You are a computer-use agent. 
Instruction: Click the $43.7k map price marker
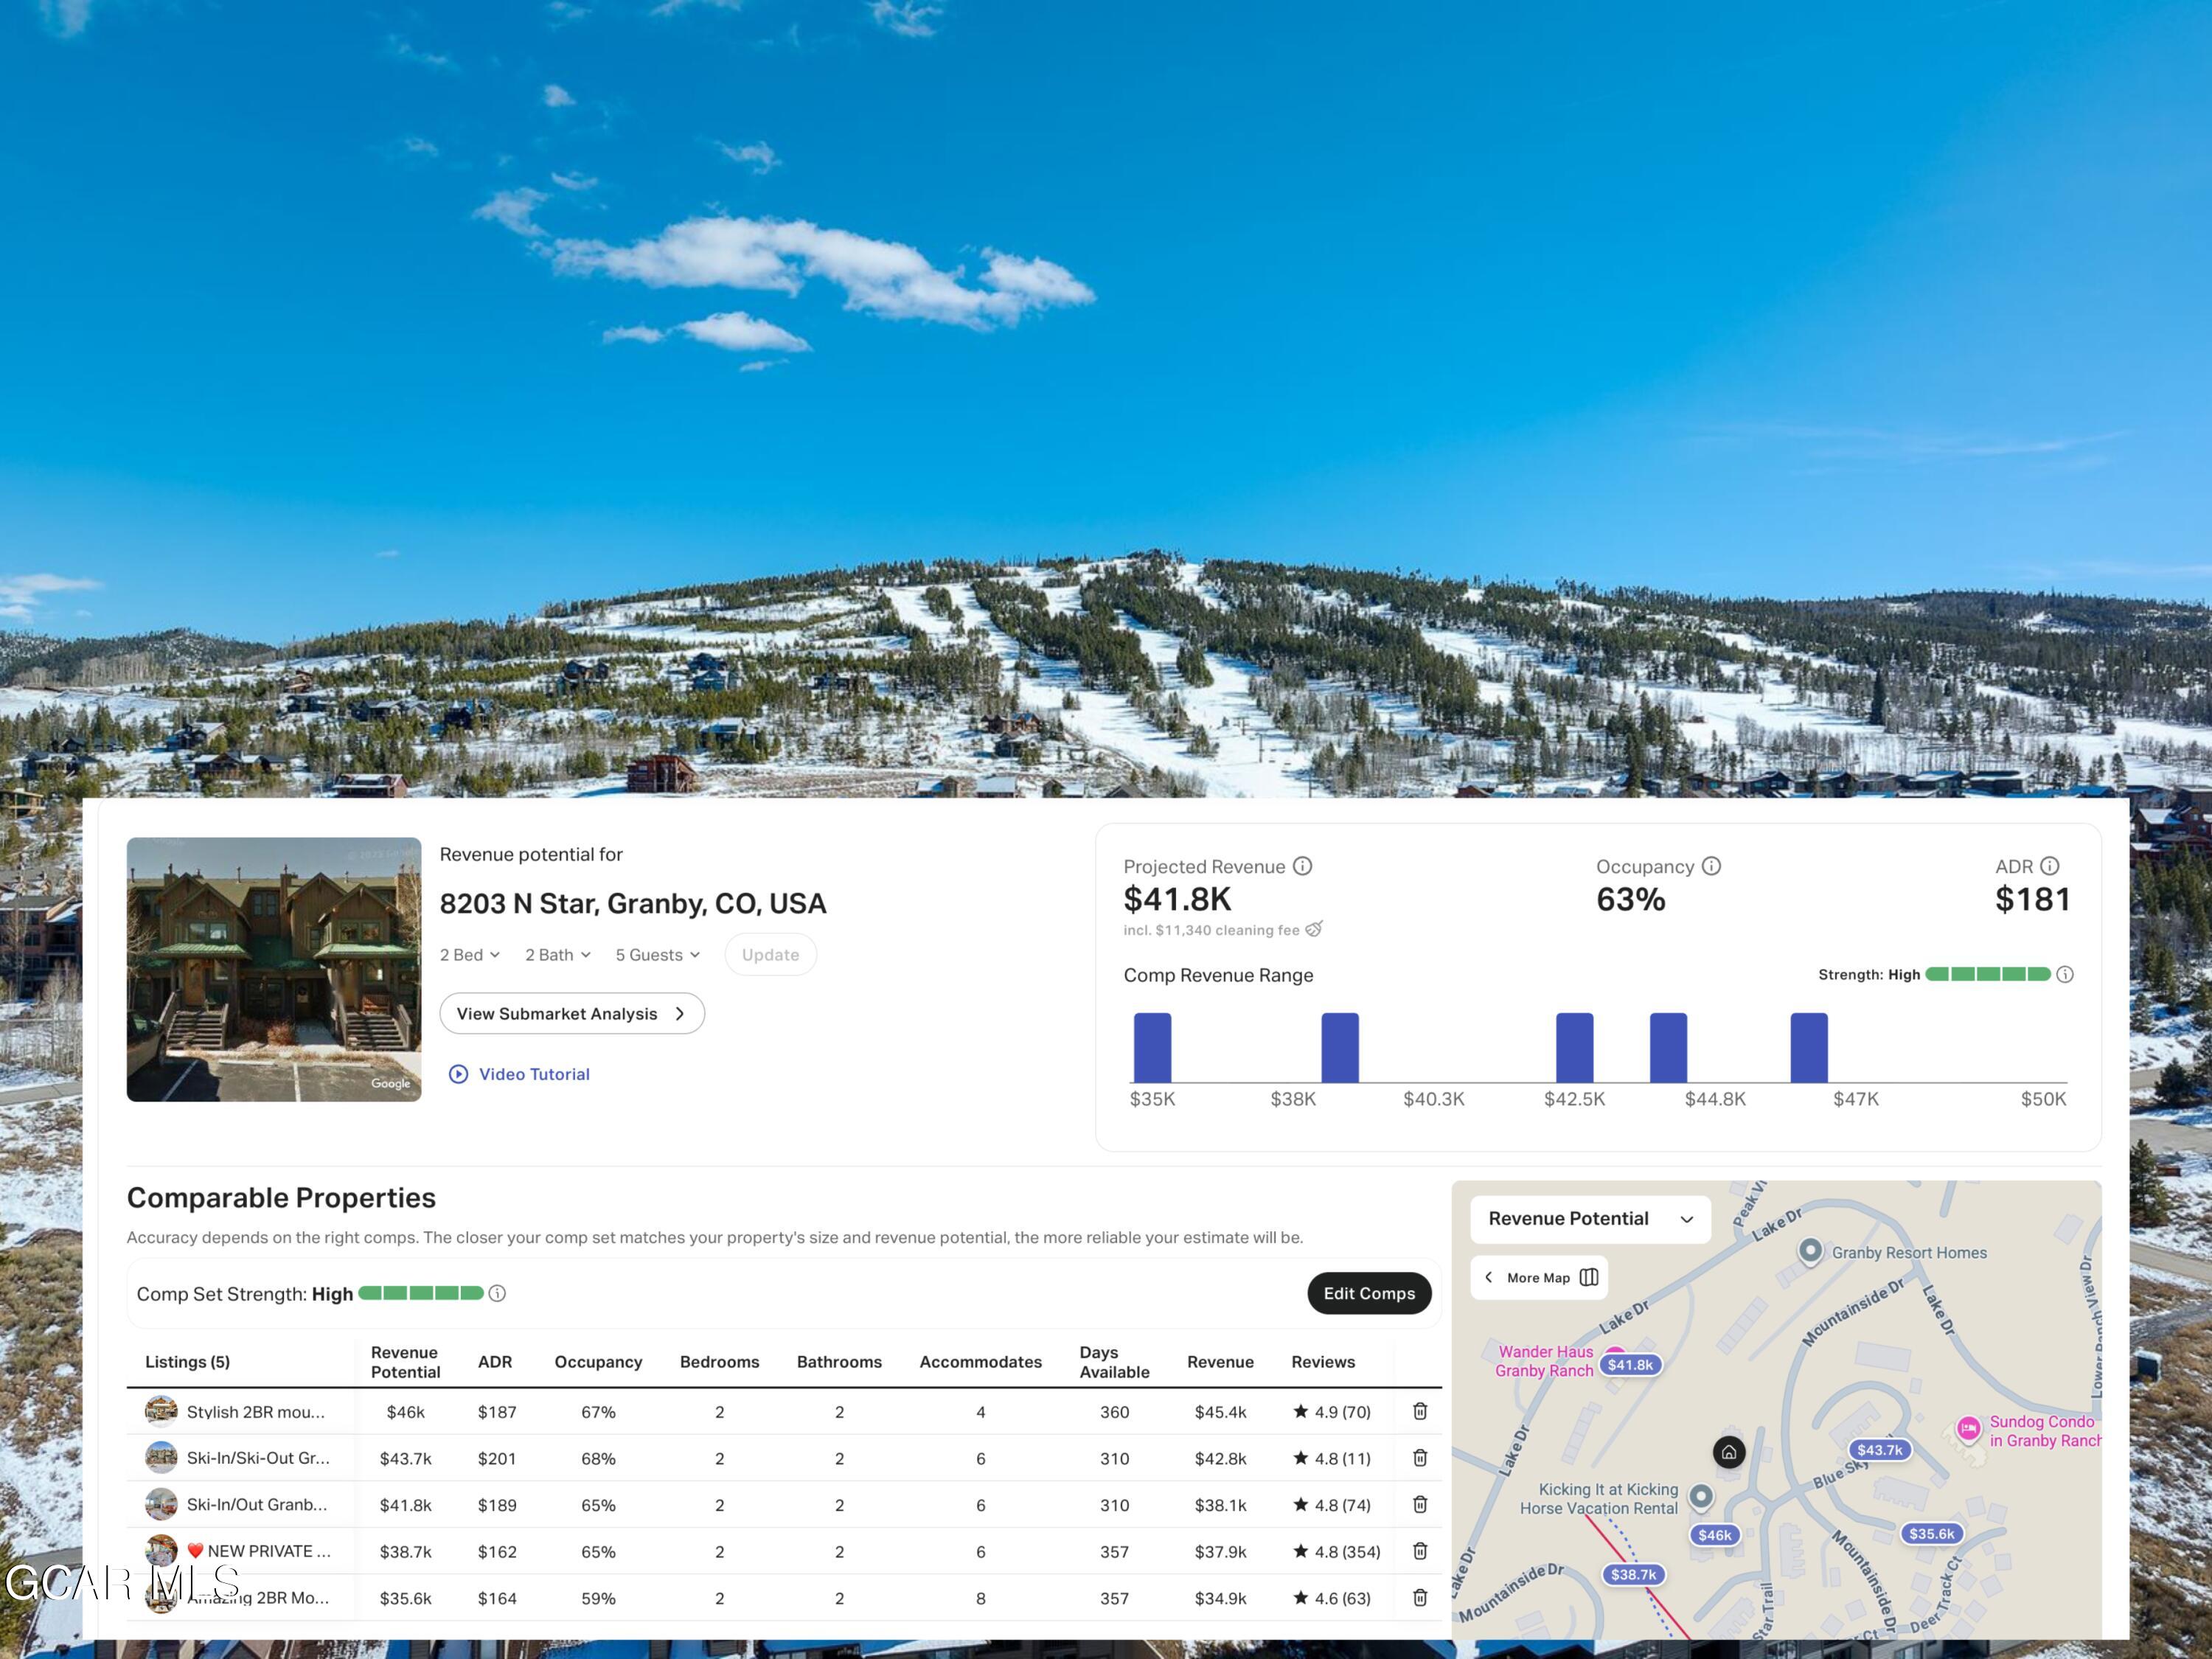click(1879, 1450)
